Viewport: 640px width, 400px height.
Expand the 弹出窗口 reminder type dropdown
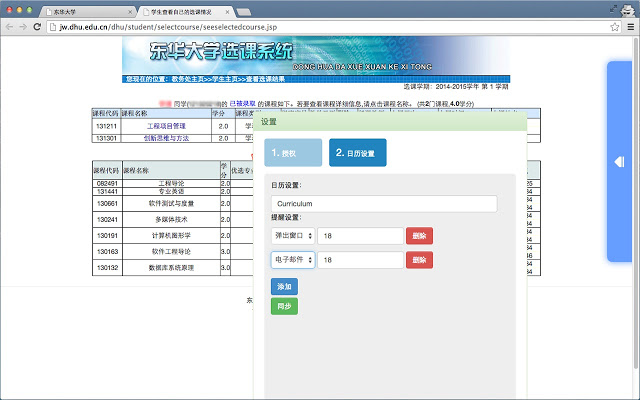tap(292, 236)
